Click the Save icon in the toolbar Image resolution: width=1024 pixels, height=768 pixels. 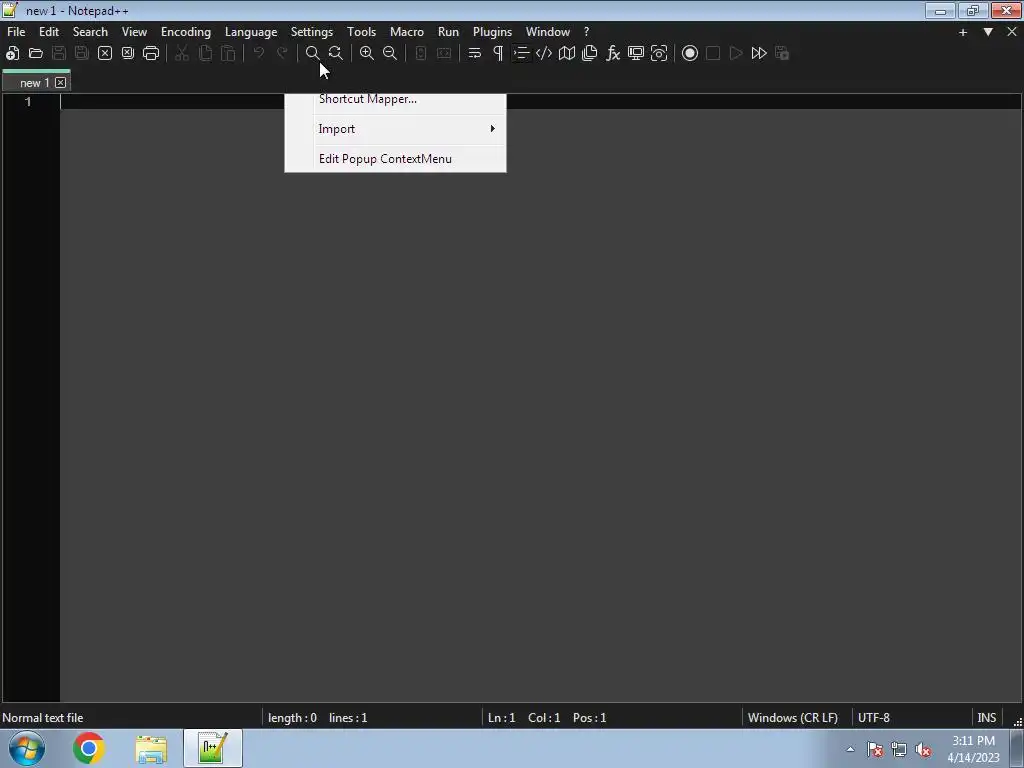(59, 54)
